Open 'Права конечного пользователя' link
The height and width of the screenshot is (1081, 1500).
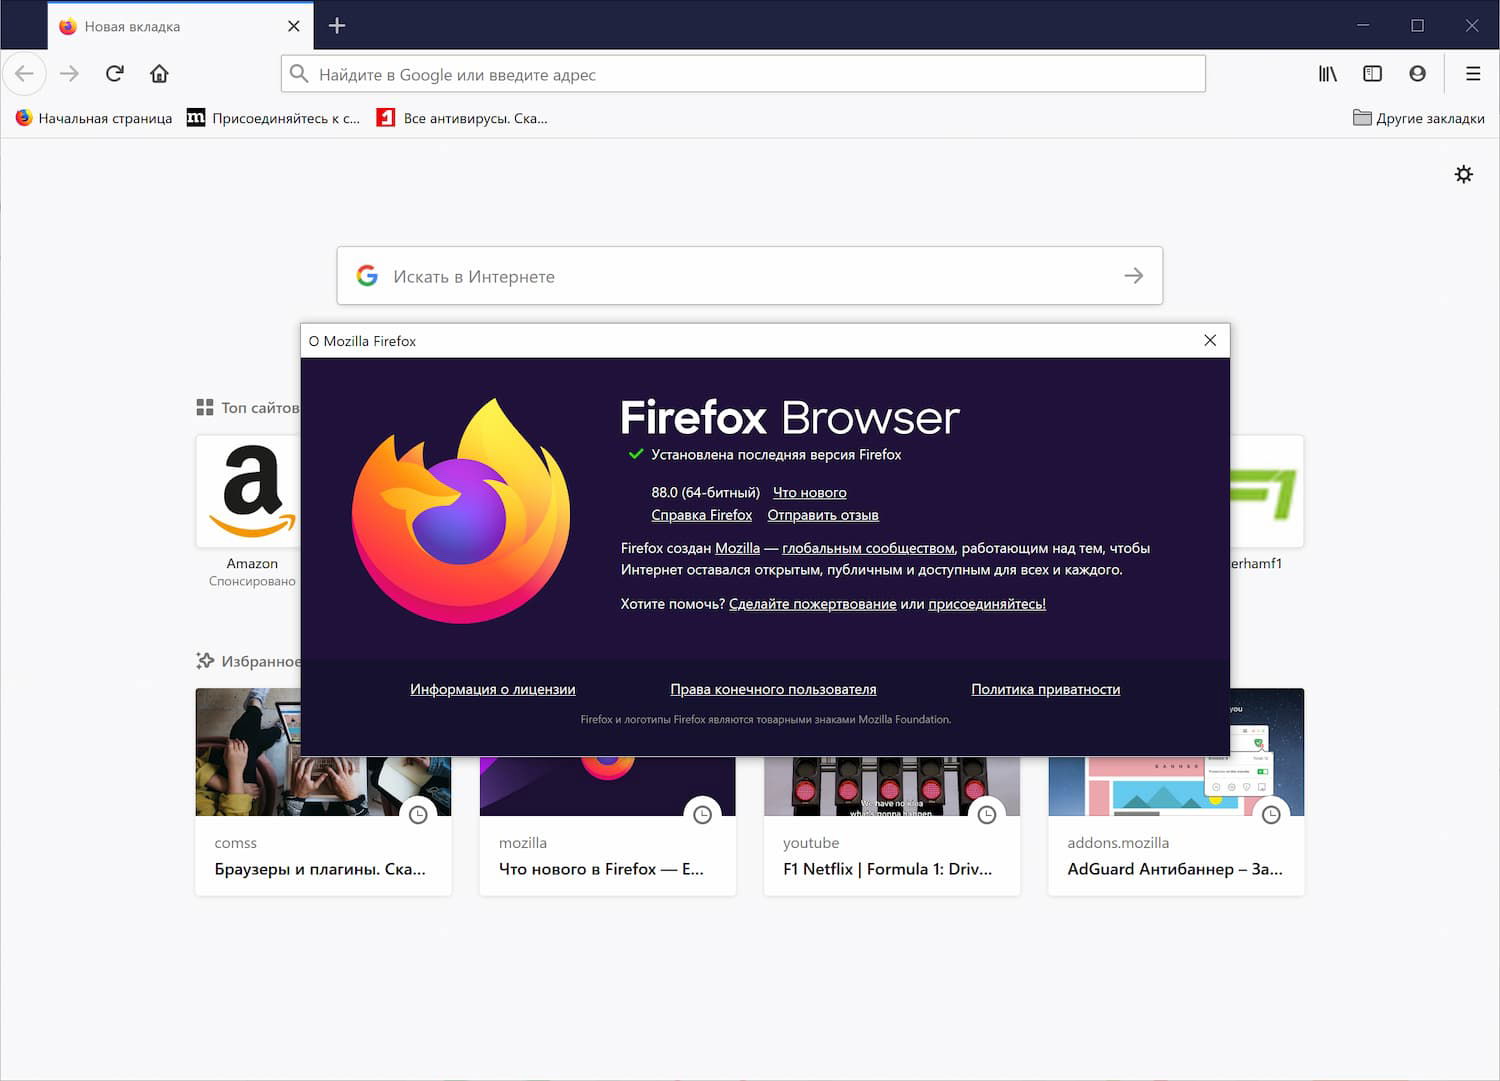click(773, 689)
